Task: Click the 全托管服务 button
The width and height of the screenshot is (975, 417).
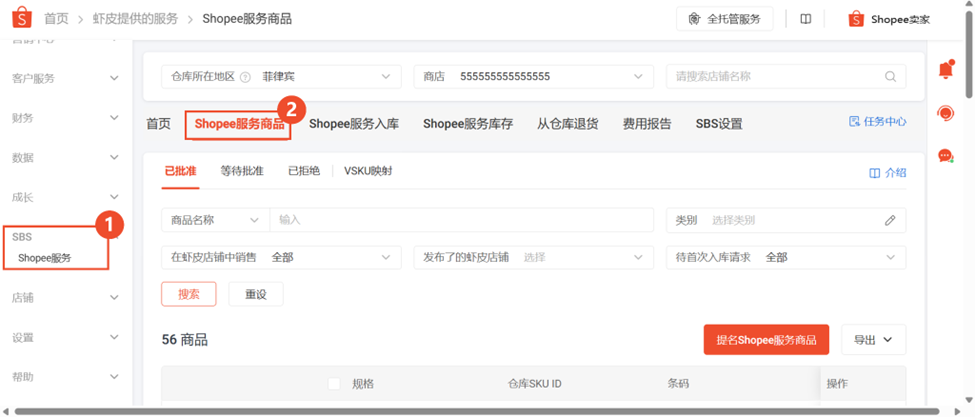Action: coord(724,19)
